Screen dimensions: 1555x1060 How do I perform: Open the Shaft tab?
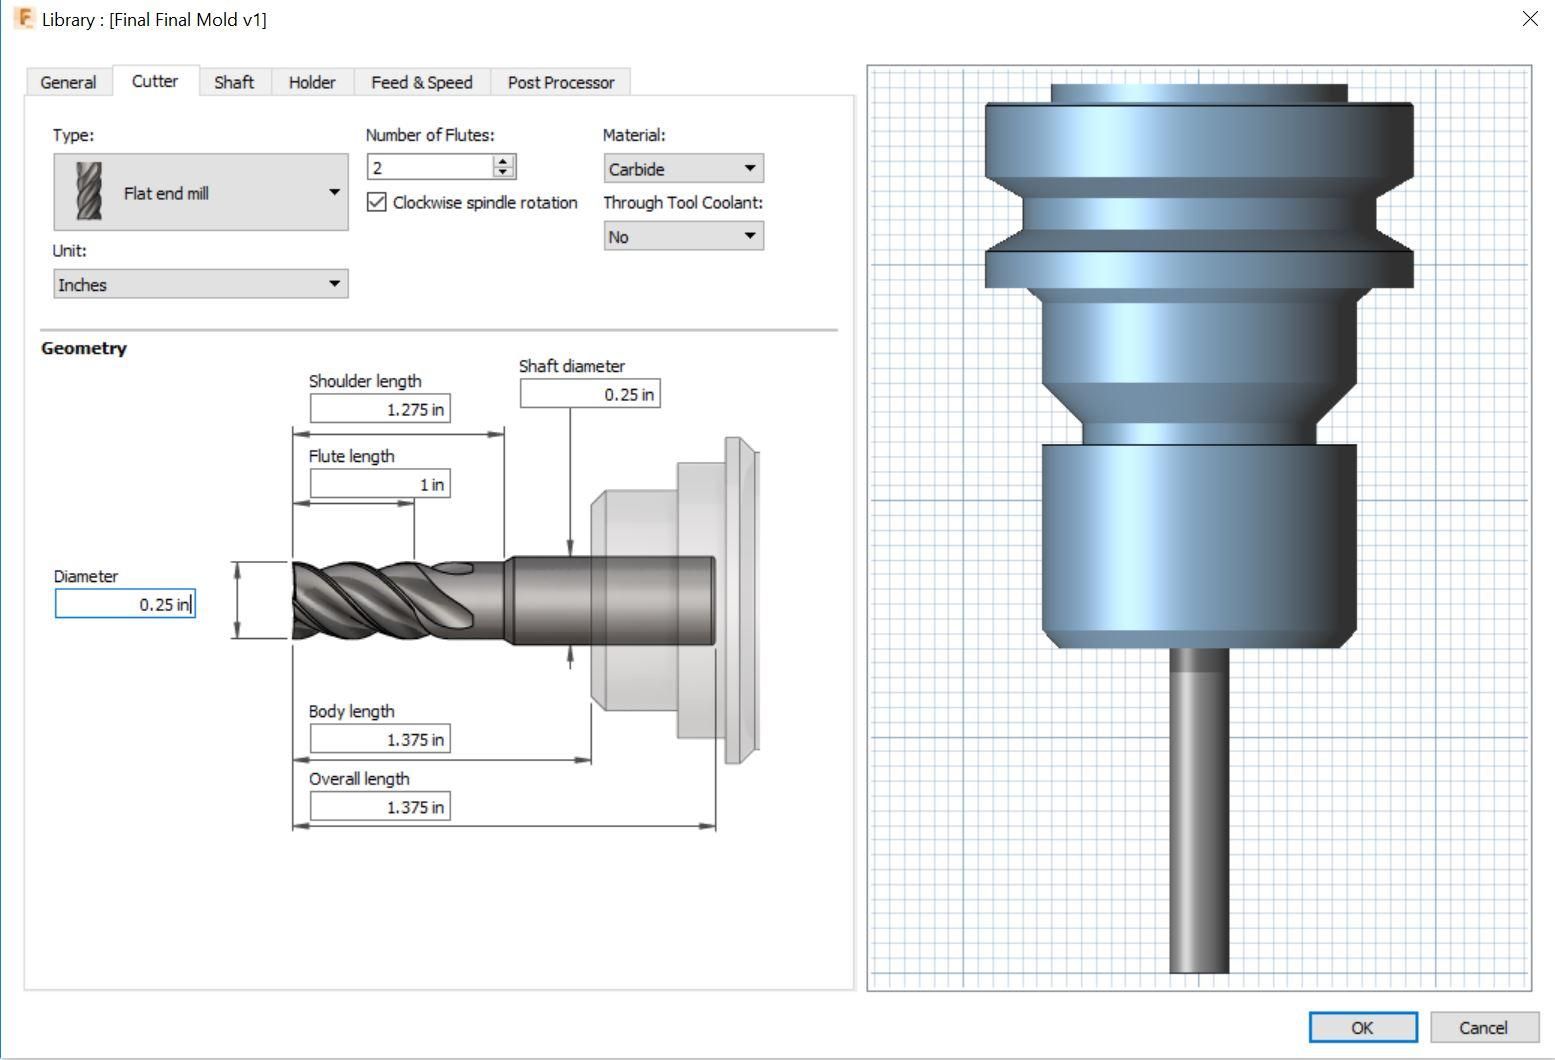(x=234, y=82)
